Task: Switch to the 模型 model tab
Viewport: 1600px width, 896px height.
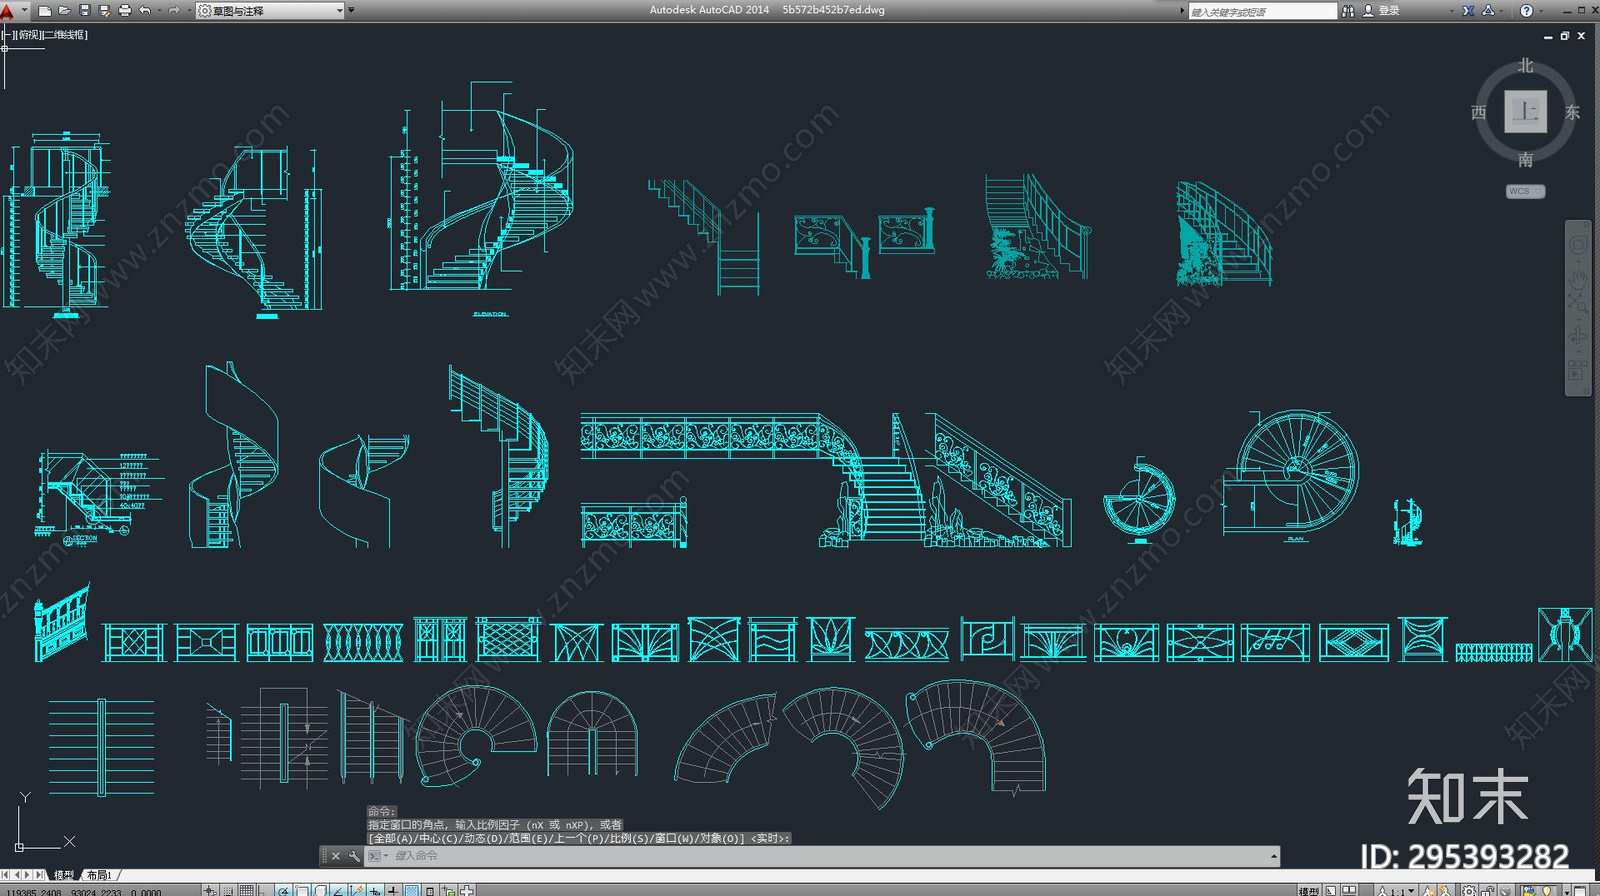Action: pyautogui.click(x=64, y=875)
